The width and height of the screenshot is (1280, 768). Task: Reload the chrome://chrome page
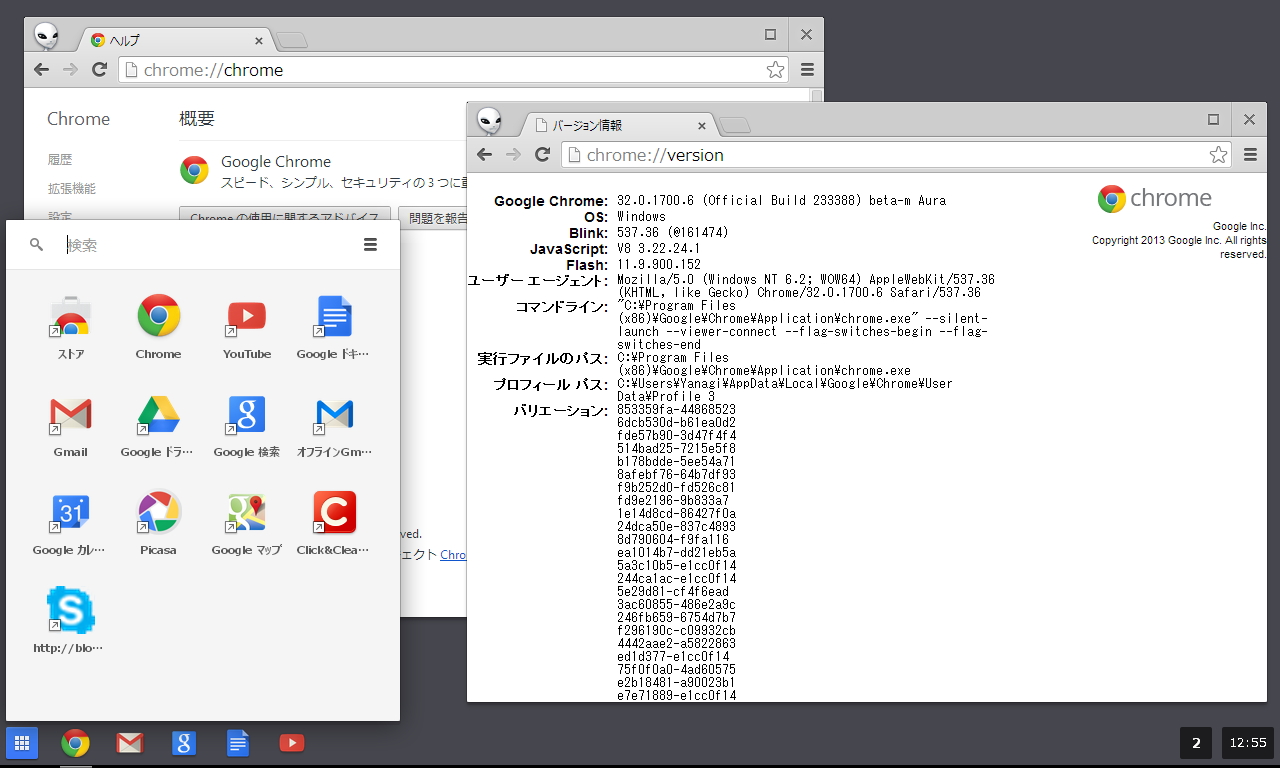[x=99, y=69]
